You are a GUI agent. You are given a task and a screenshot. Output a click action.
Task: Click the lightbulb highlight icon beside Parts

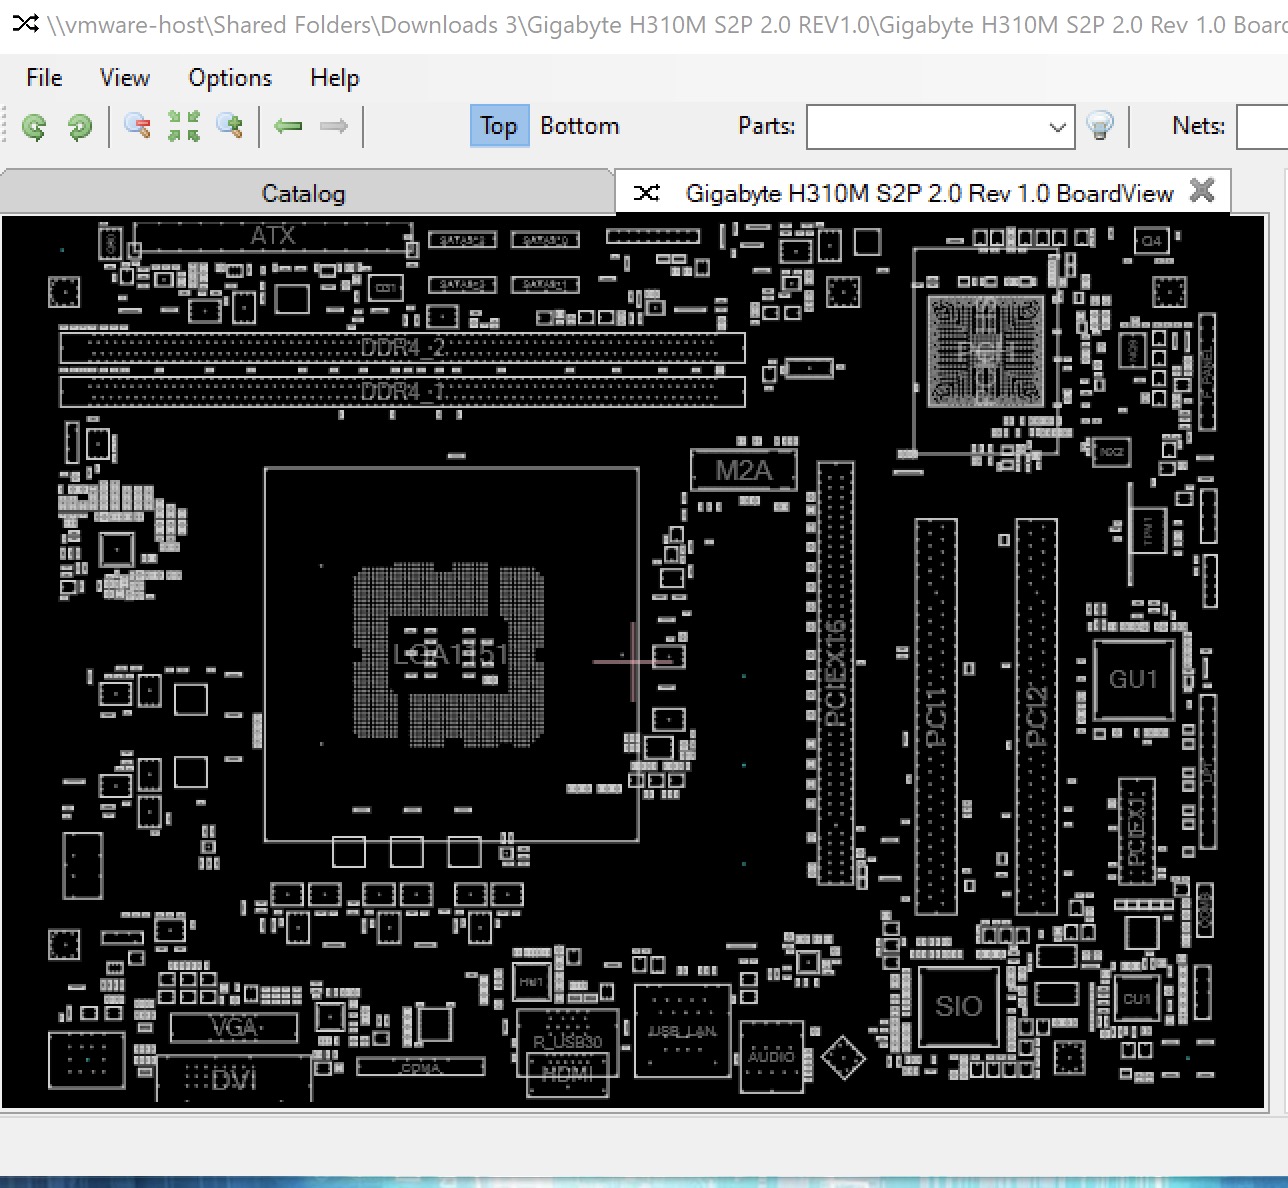1101,126
